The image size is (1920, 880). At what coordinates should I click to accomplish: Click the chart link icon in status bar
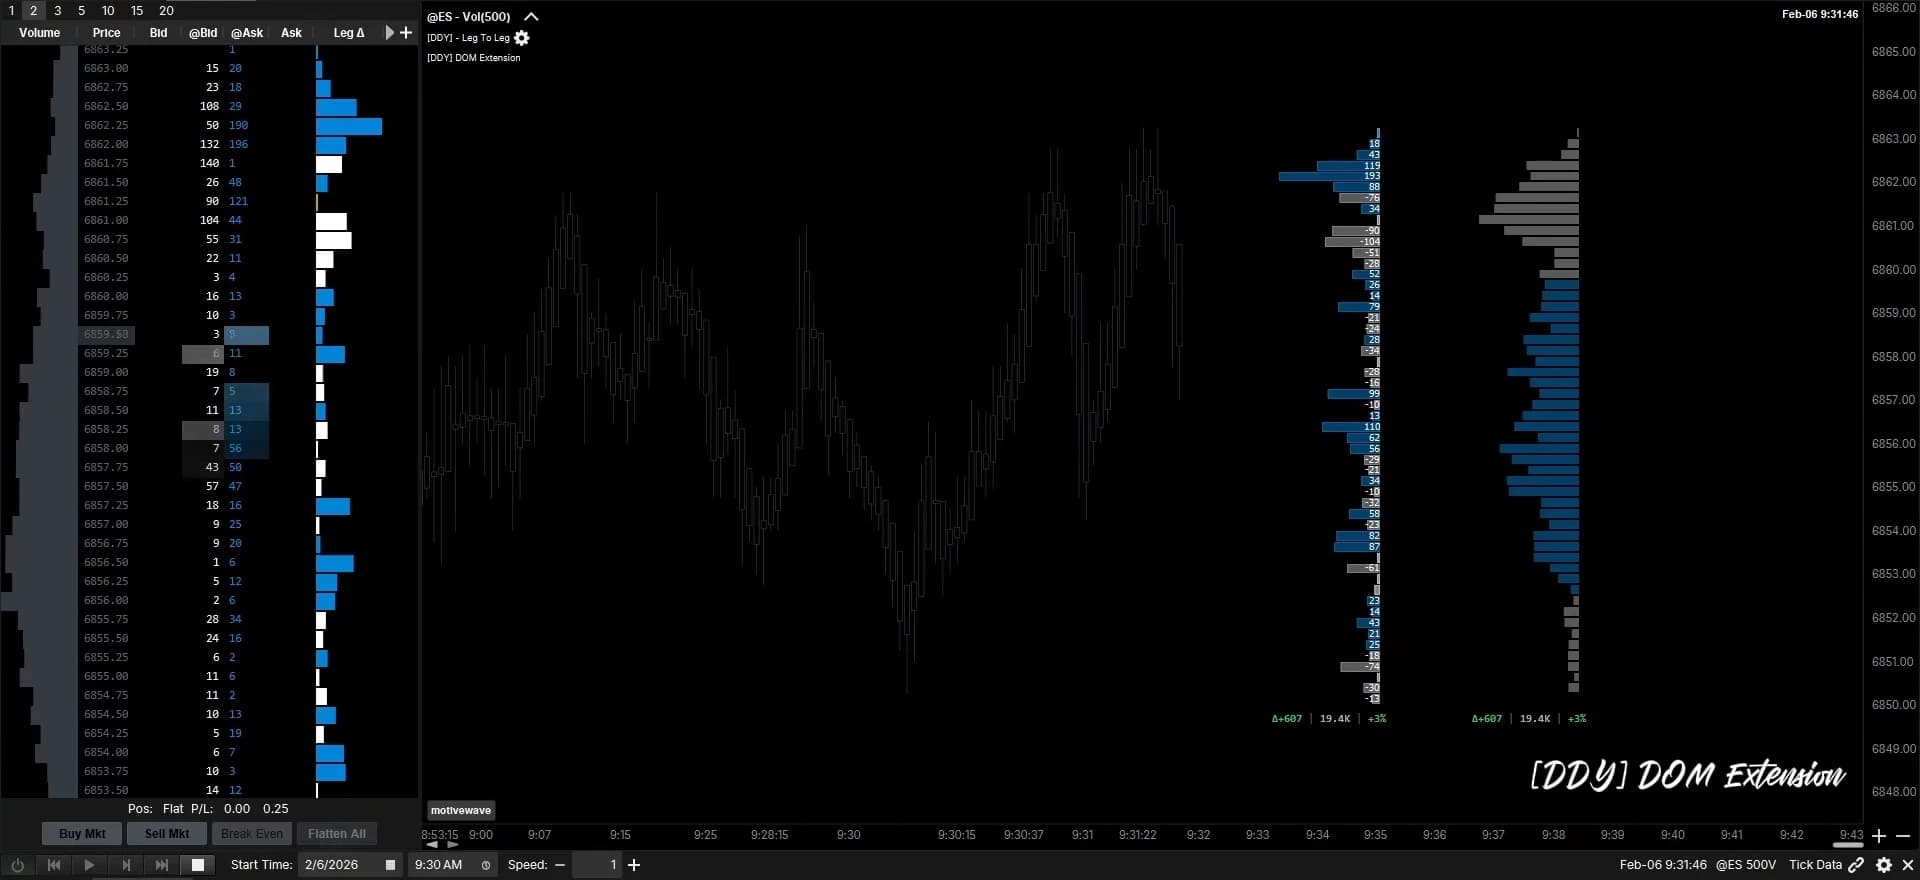tap(1857, 865)
